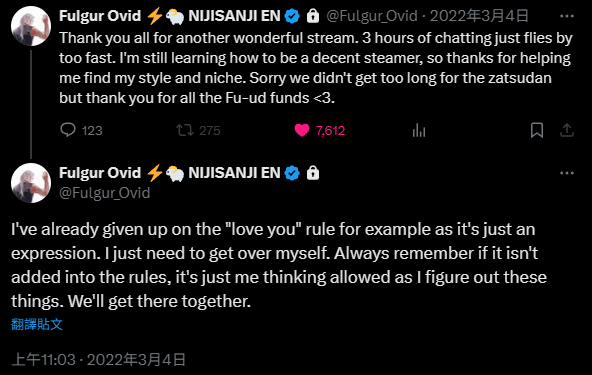View analytics bar chart icon

(419, 131)
